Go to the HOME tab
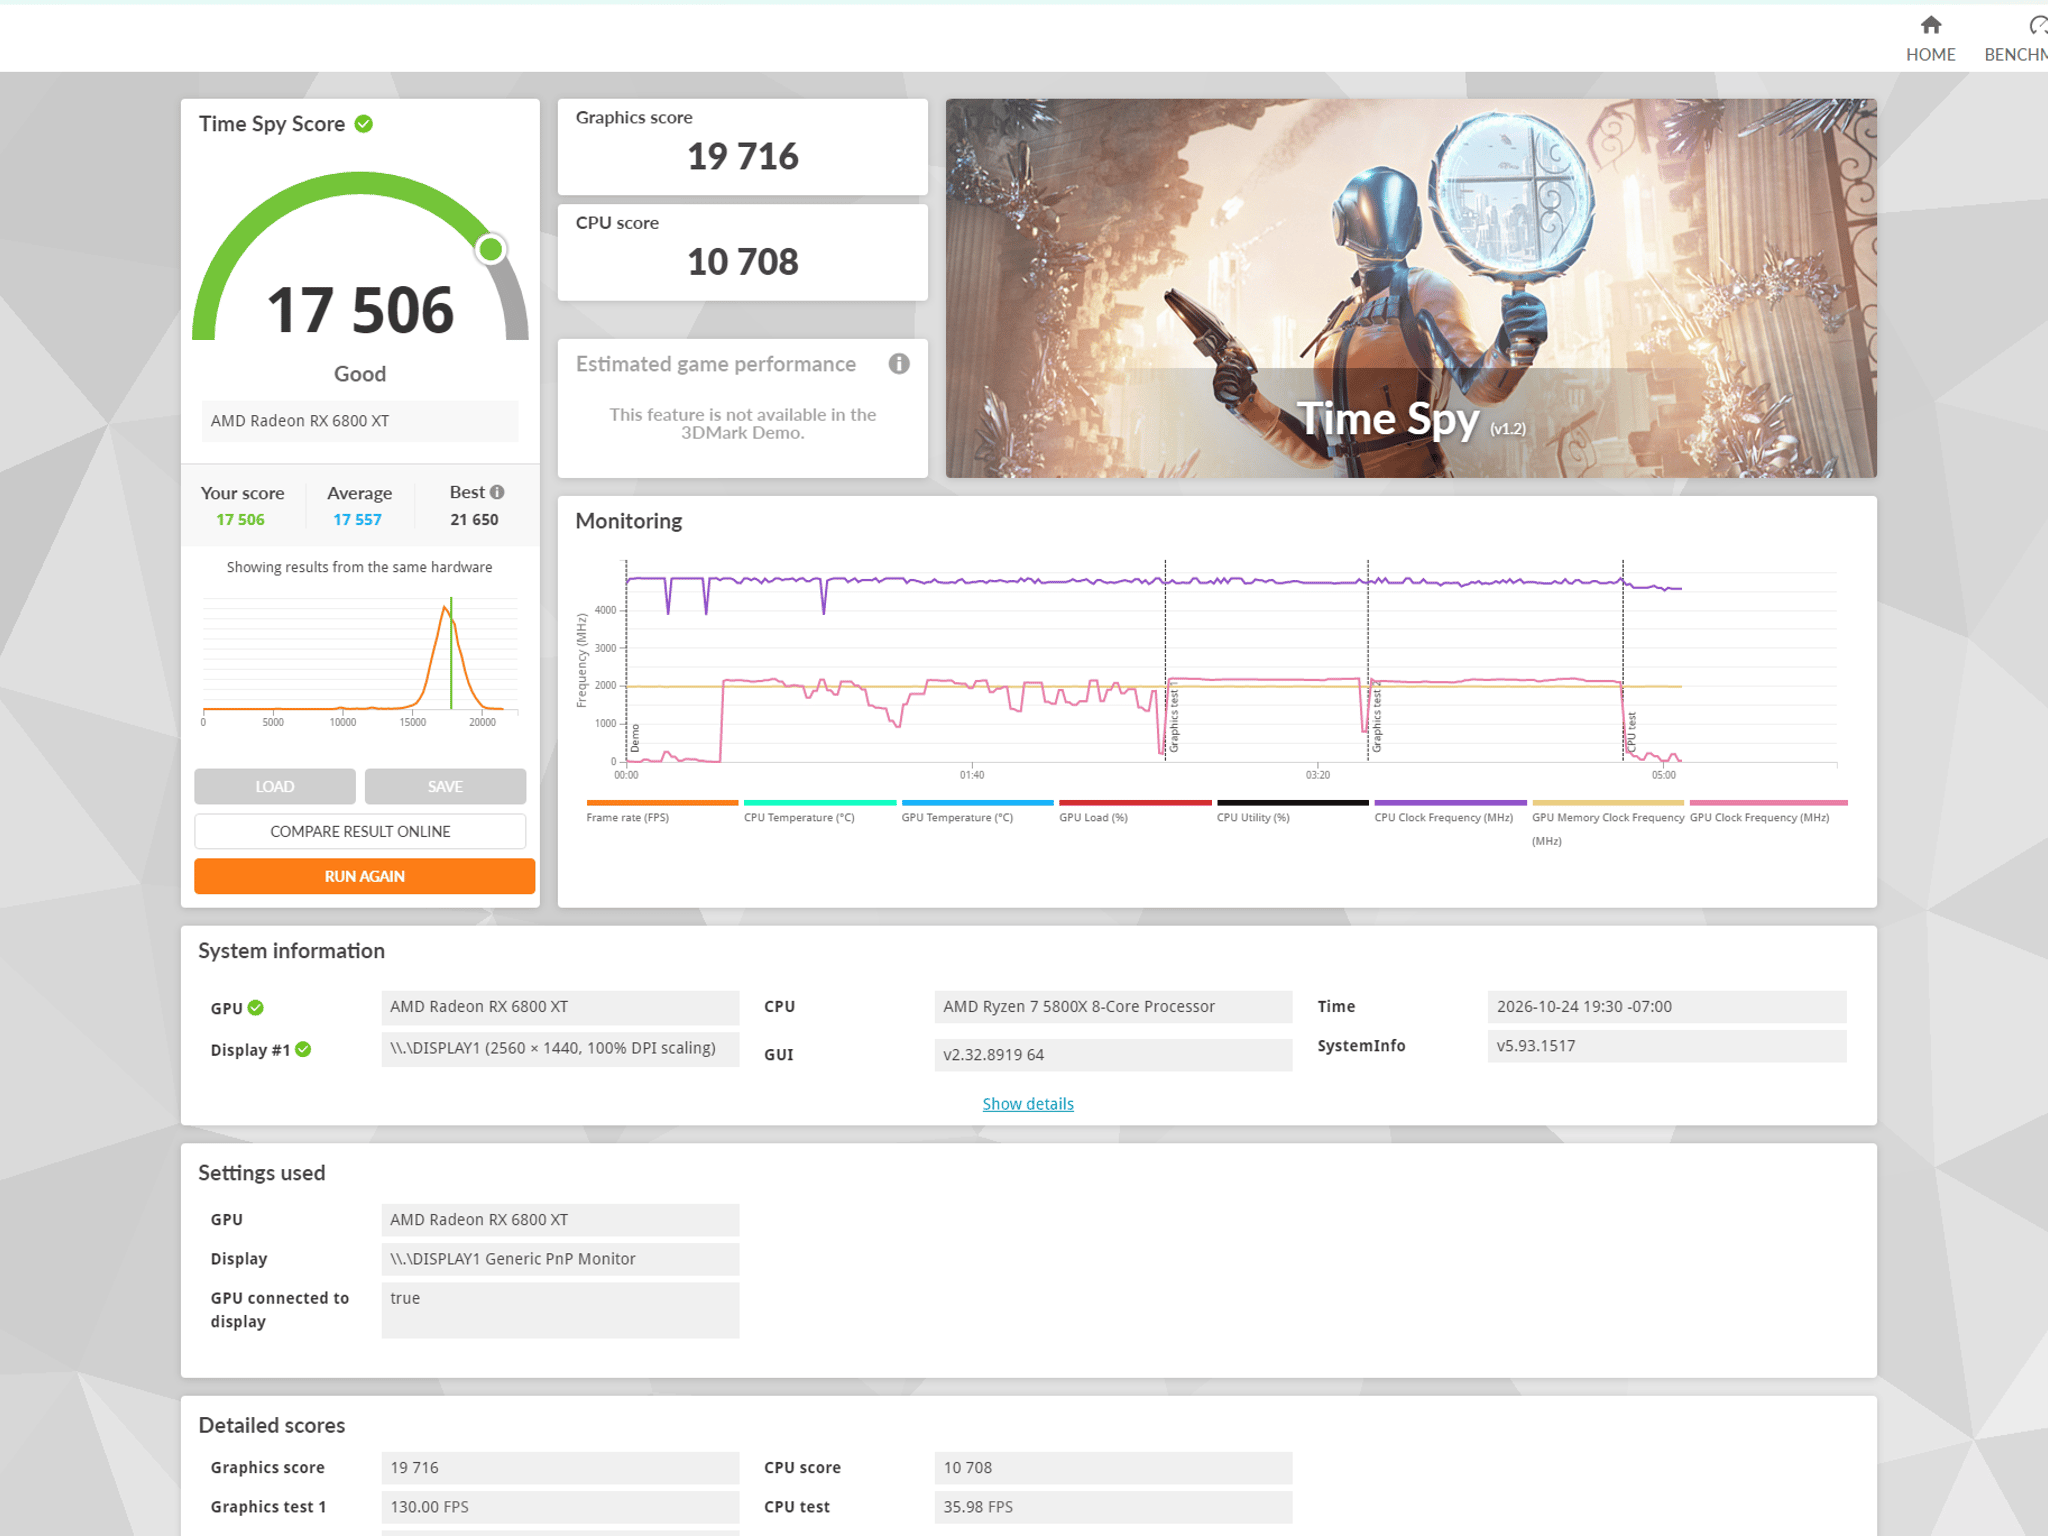This screenshot has height=1536, width=2048. (x=1930, y=39)
